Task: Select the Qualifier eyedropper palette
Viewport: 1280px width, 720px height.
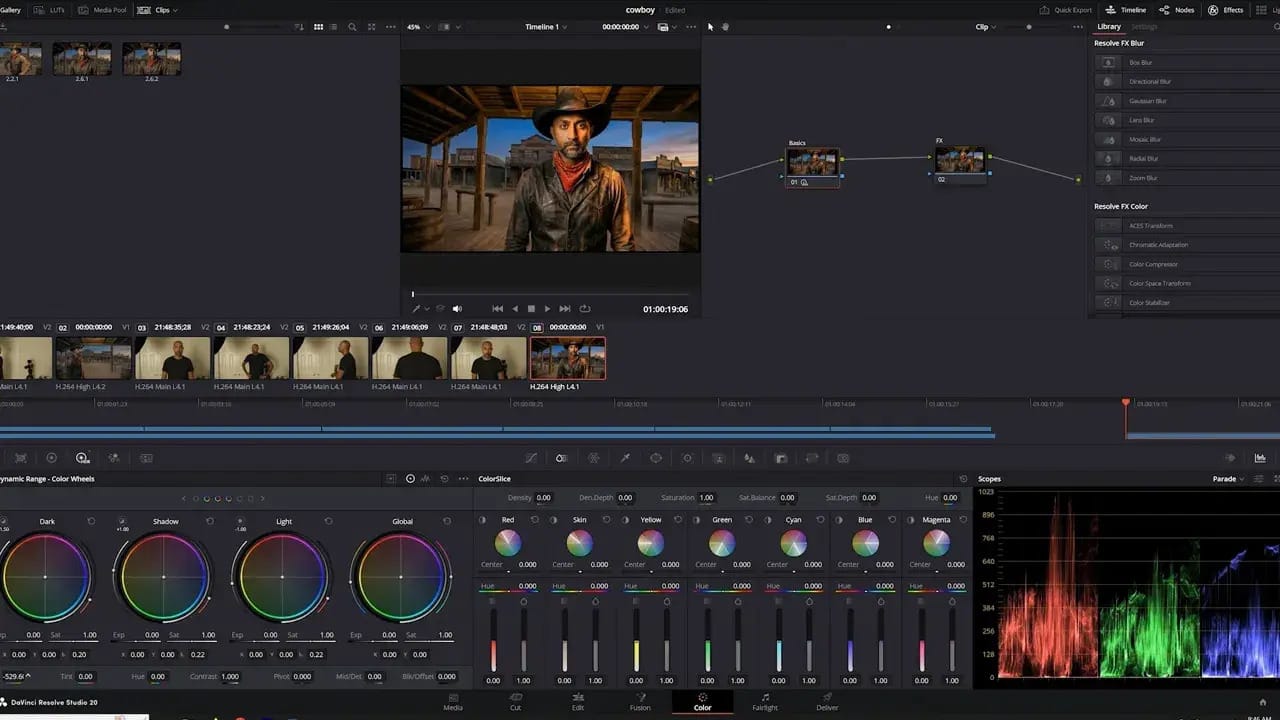Action: pyautogui.click(x=625, y=458)
